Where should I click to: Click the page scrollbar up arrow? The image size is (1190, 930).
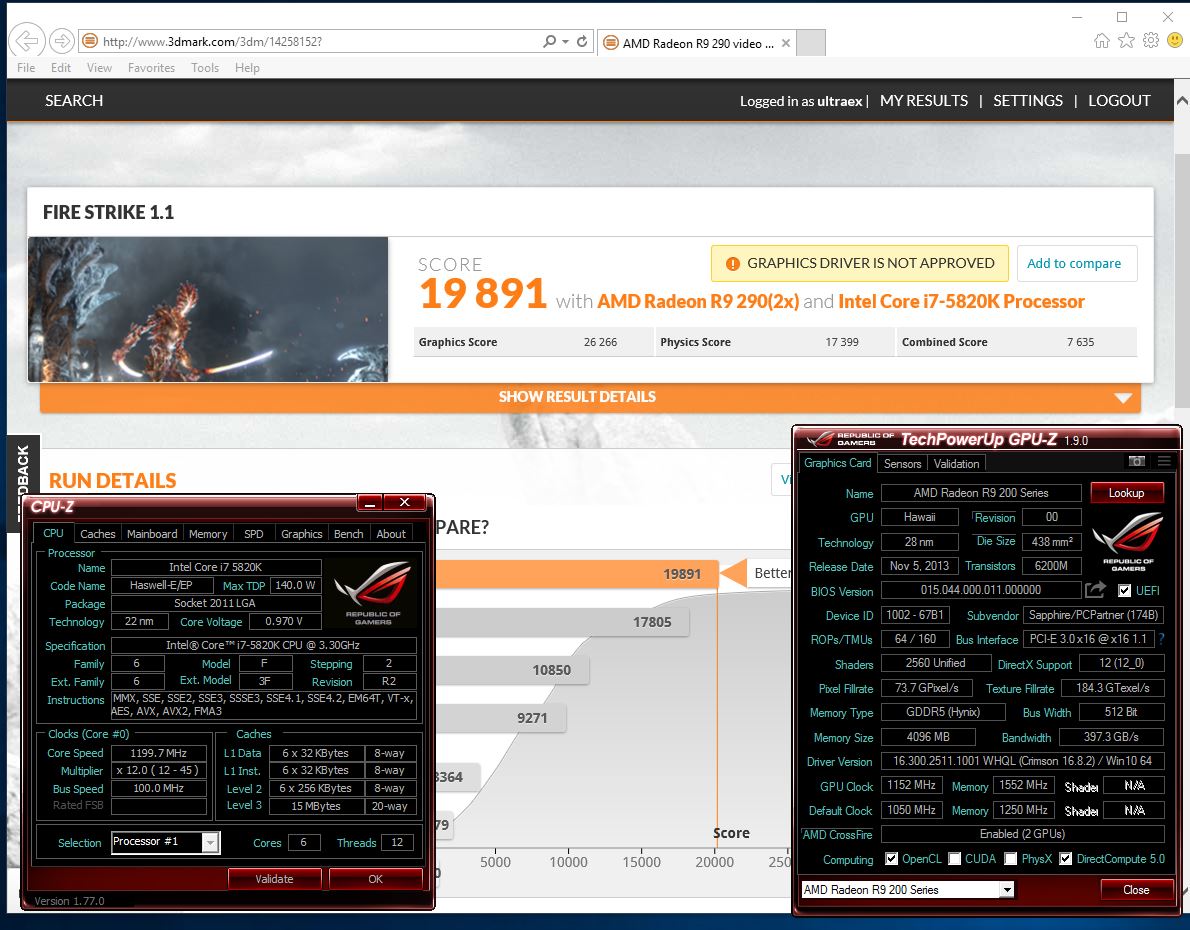click(x=1182, y=100)
